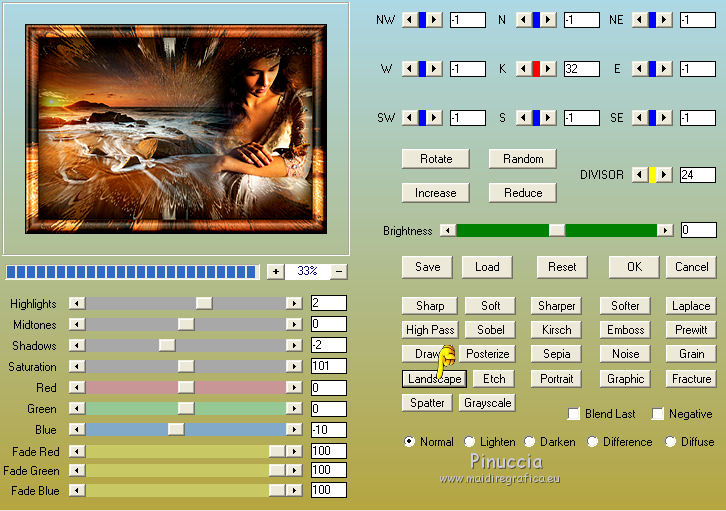Image resolution: width=726 pixels, height=511 pixels.
Task: Apply the Graphic preset
Action: (x=625, y=379)
